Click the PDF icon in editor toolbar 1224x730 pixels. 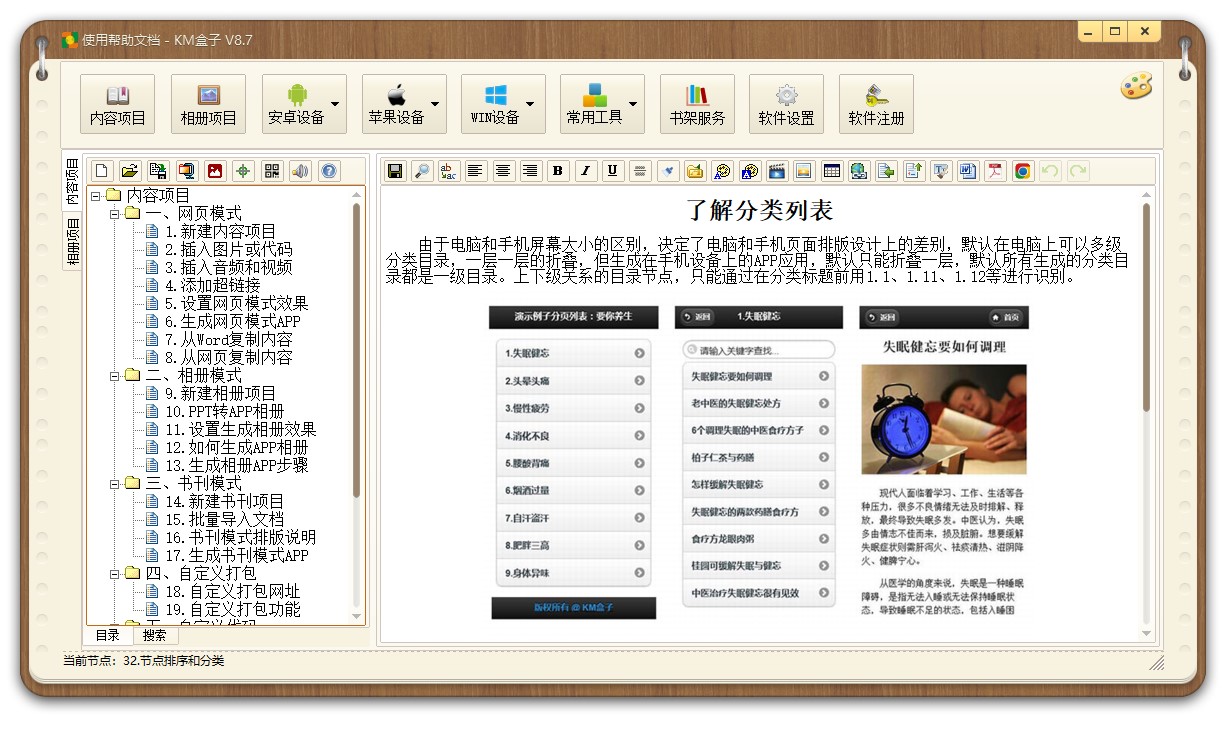(x=995, y=171)
